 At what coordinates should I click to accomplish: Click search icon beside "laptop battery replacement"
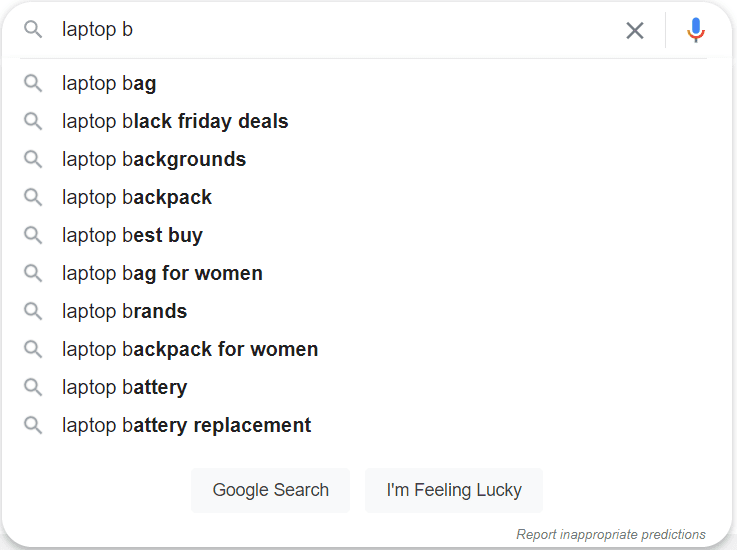(x=33, y=425)
